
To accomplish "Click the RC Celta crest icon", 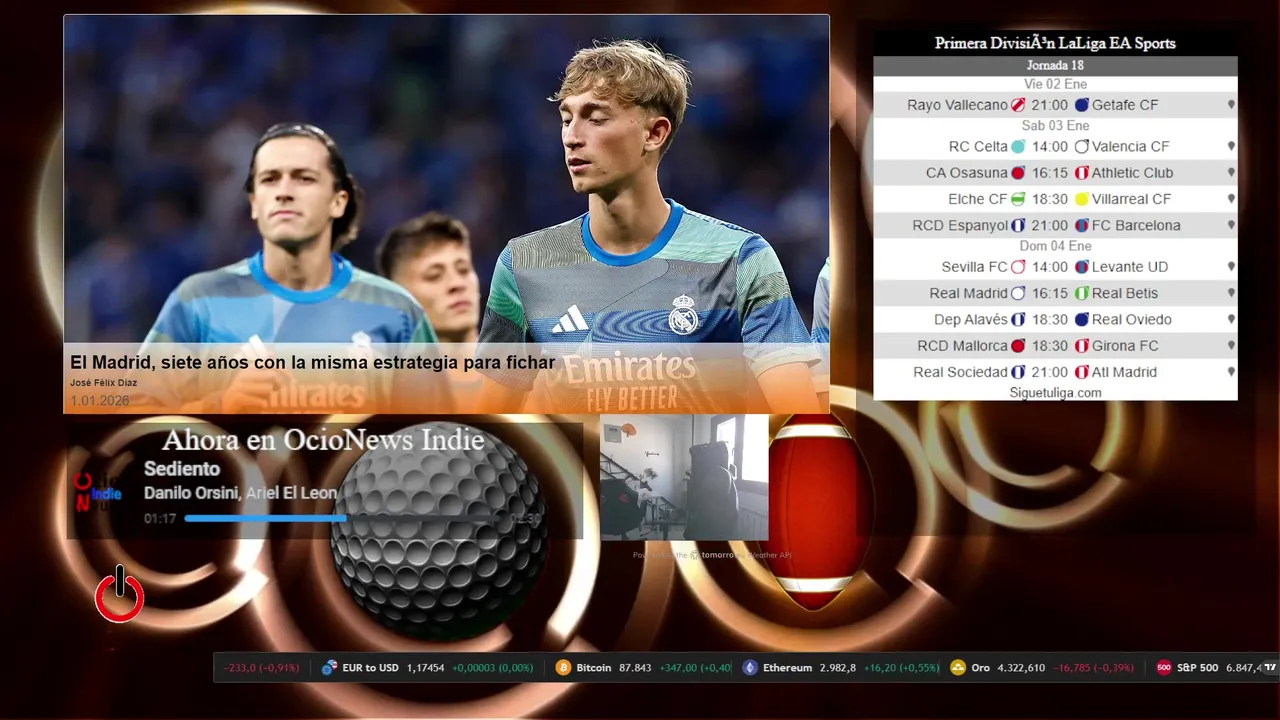I will coord(1018,146).
